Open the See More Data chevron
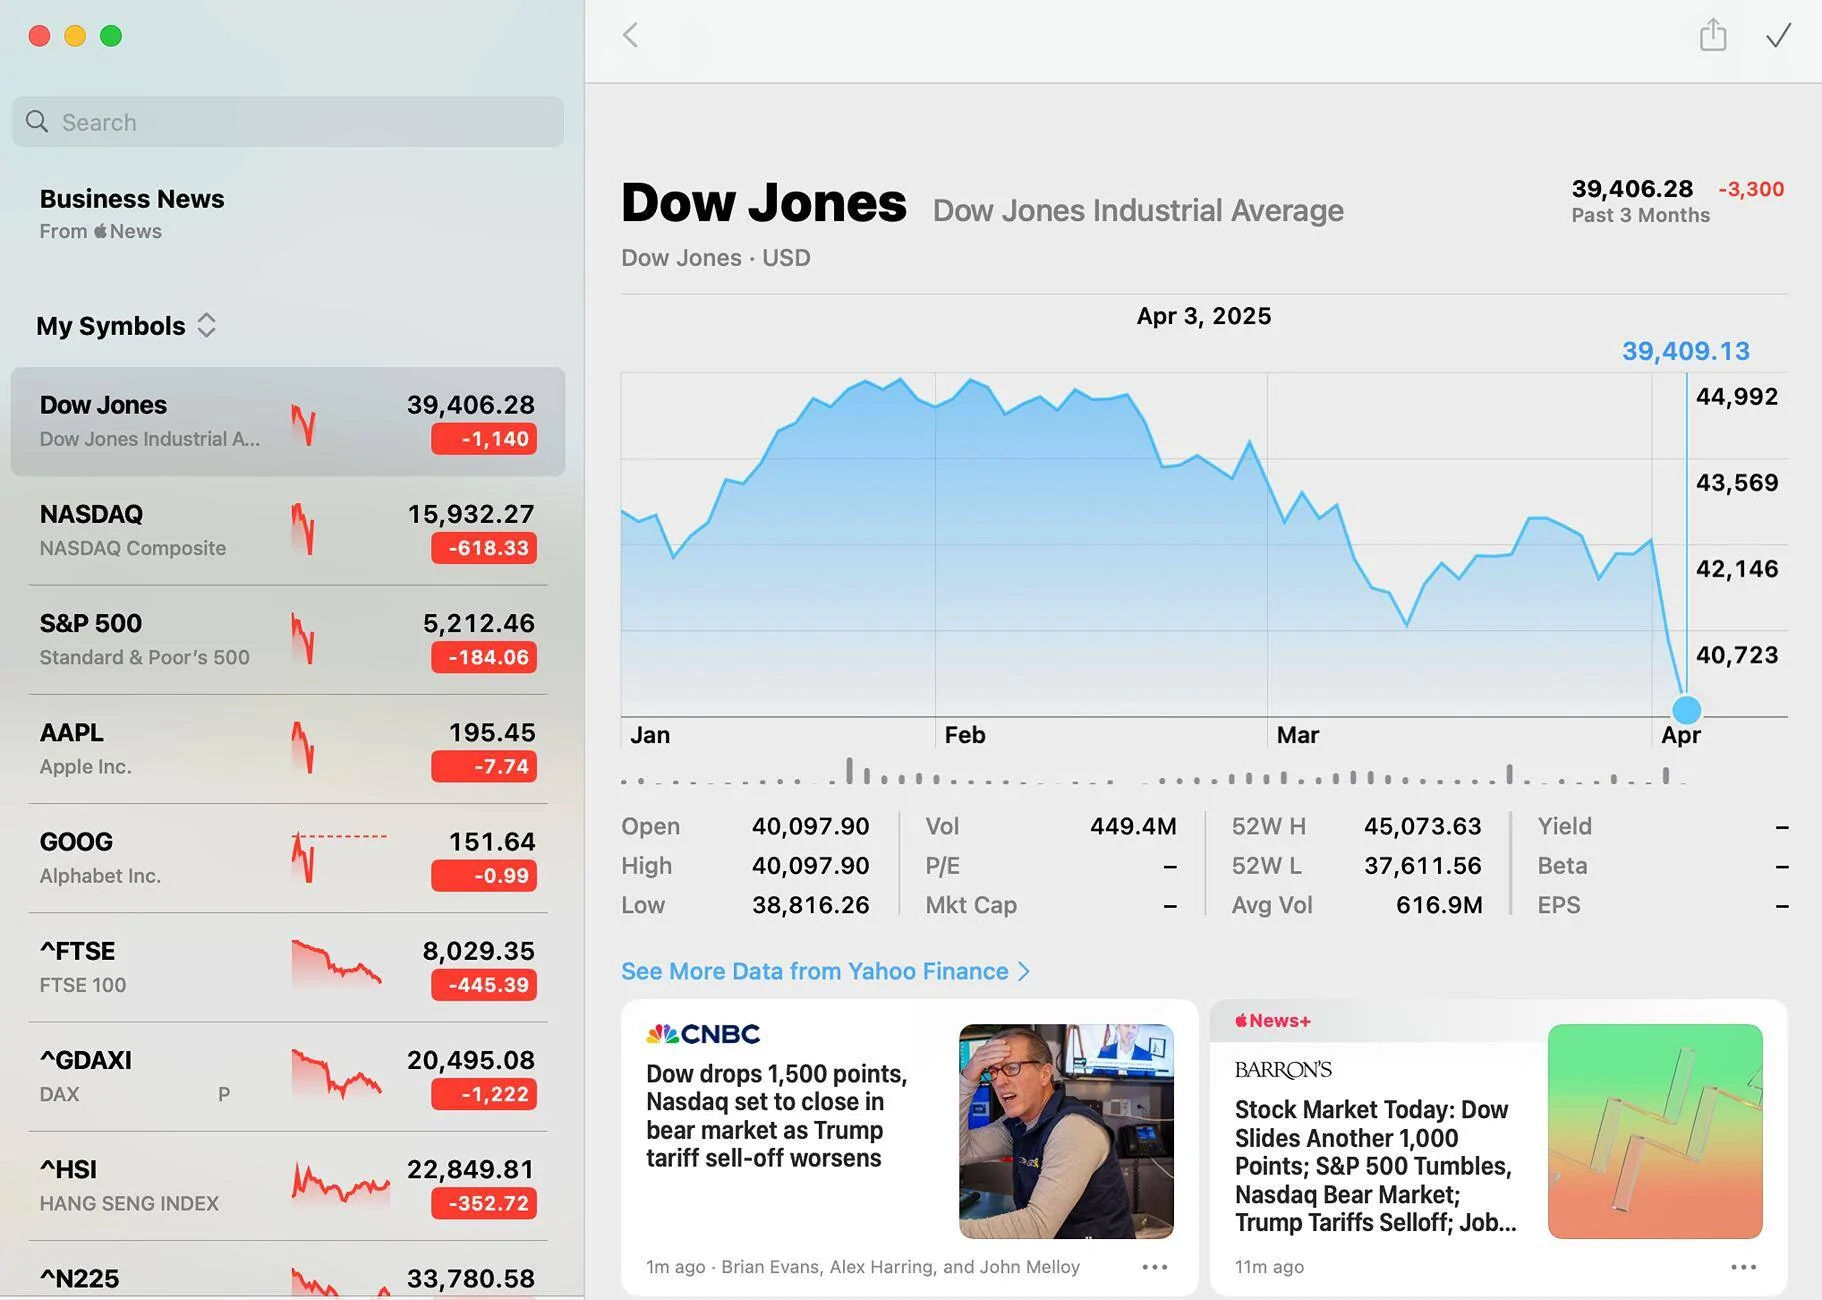1822x1300 pixels. (x=1023, y=971)
